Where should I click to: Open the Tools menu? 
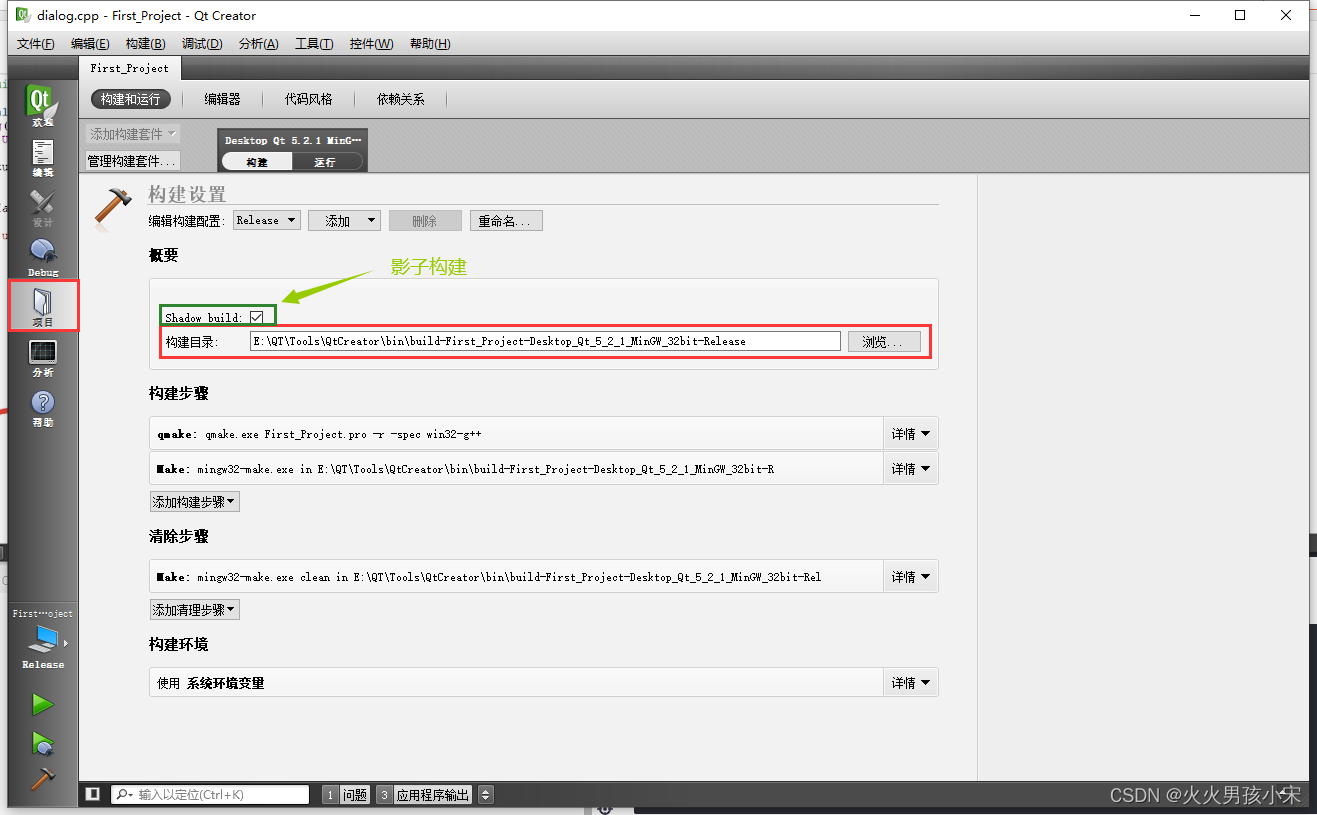pos(314,44)
